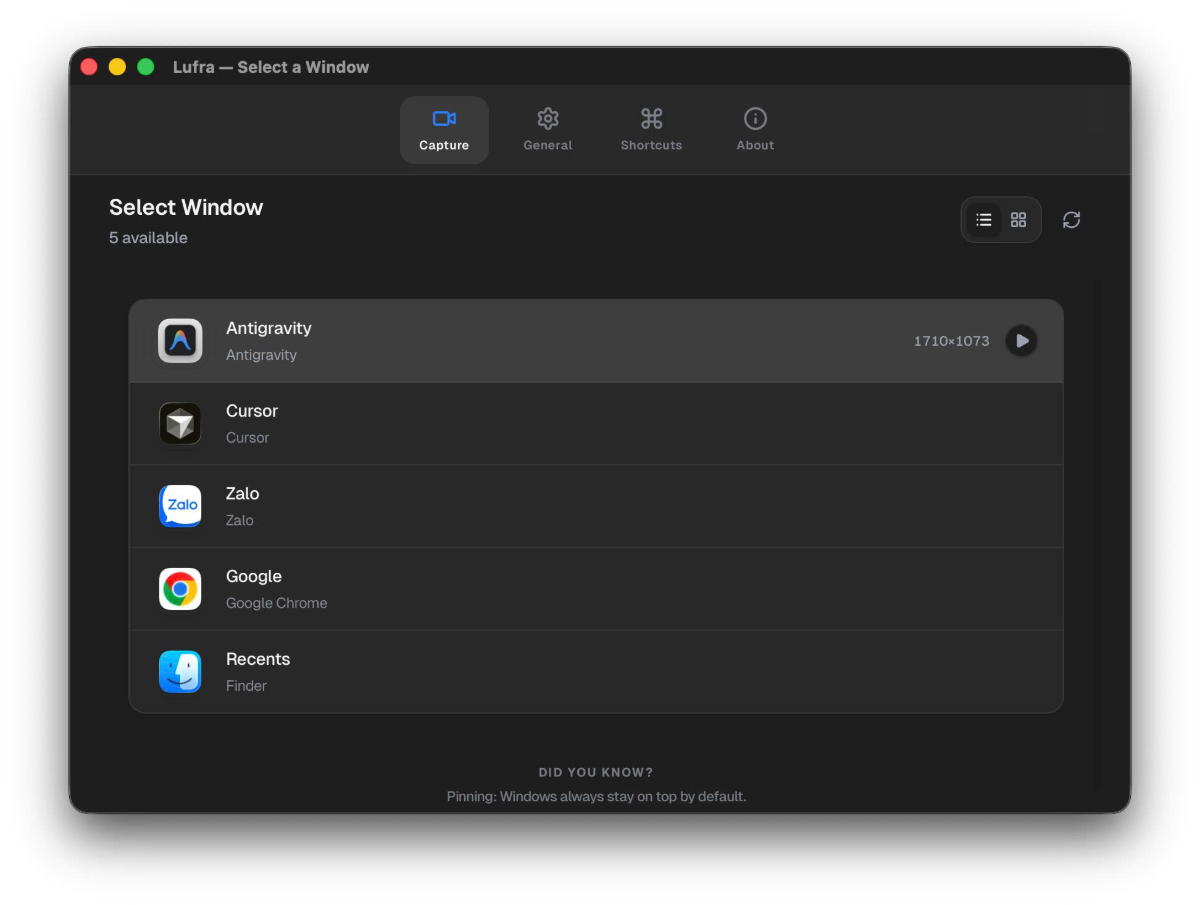
Task: Click the Finder app icon
Action: coord(180,672)
